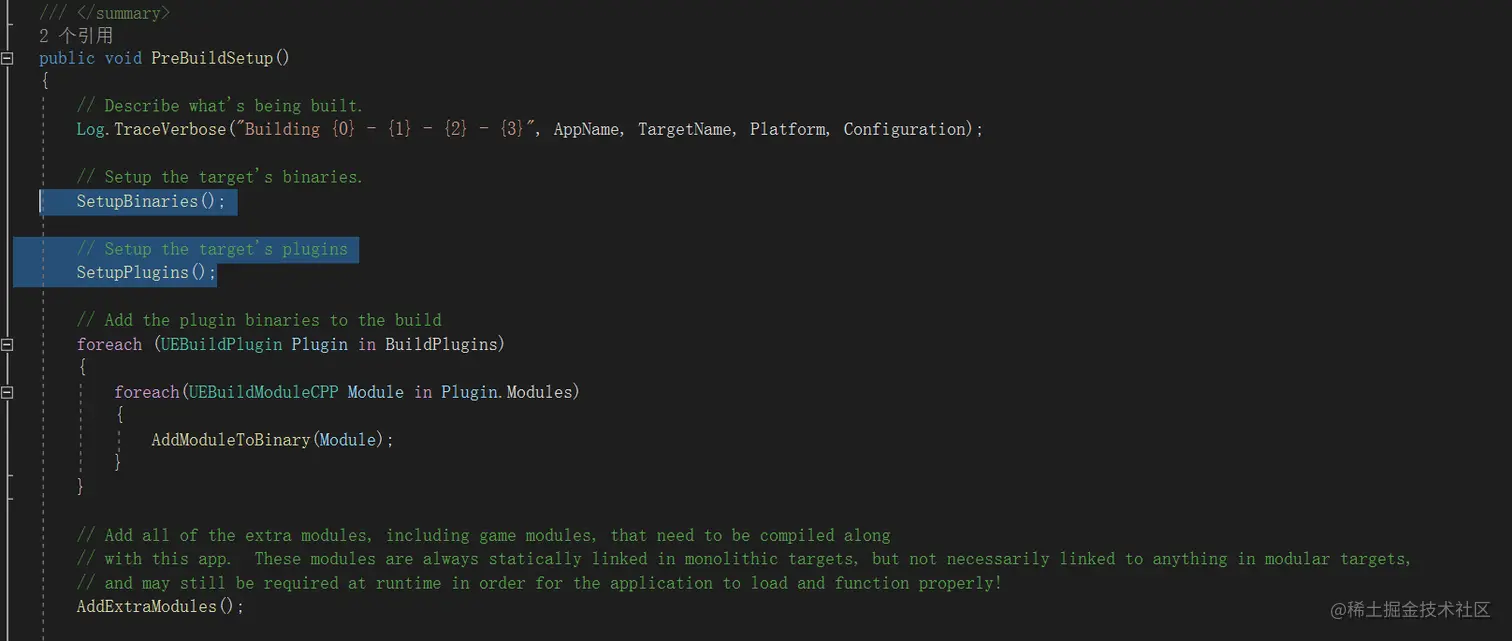This screenshot has height=641, width=1512.
Task: Open the '2 个引用' references CodeLens
Action: click(76, 35)
